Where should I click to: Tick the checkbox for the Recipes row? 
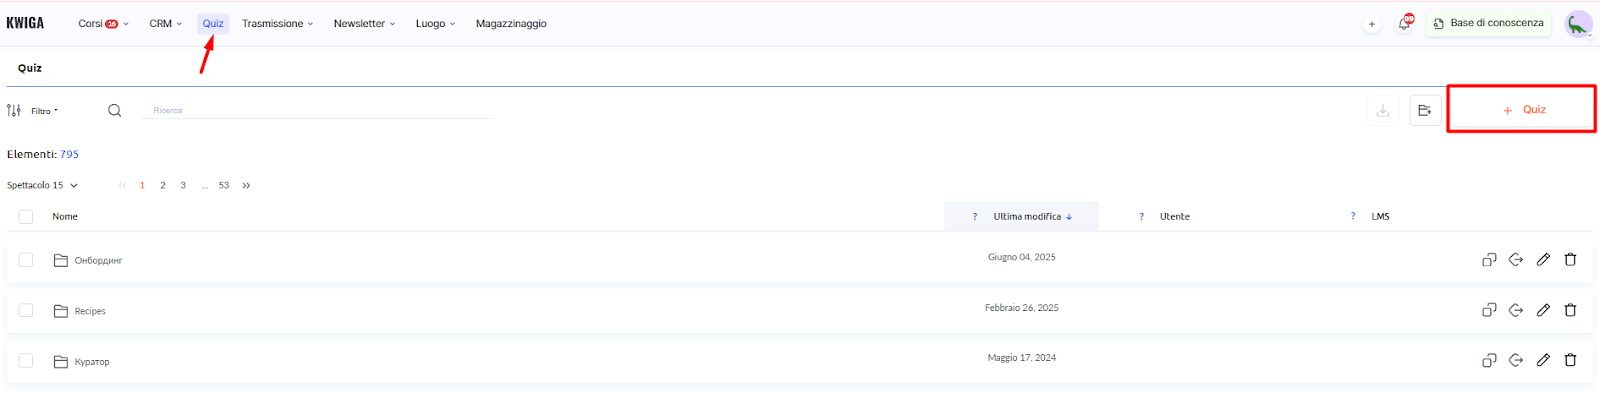pyautogui.click(x=26, y=310)
